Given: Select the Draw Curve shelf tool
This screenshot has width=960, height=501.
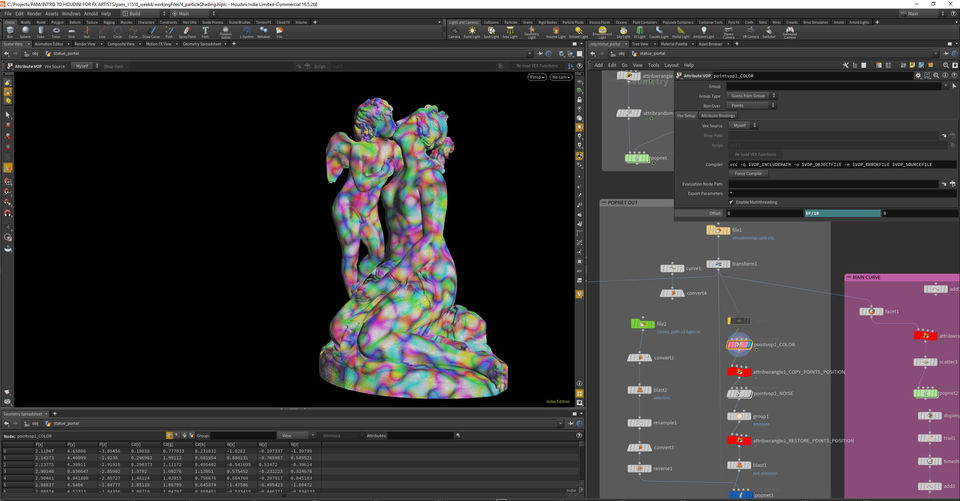Looking at the screenshot, I should (x=151, y=31).
